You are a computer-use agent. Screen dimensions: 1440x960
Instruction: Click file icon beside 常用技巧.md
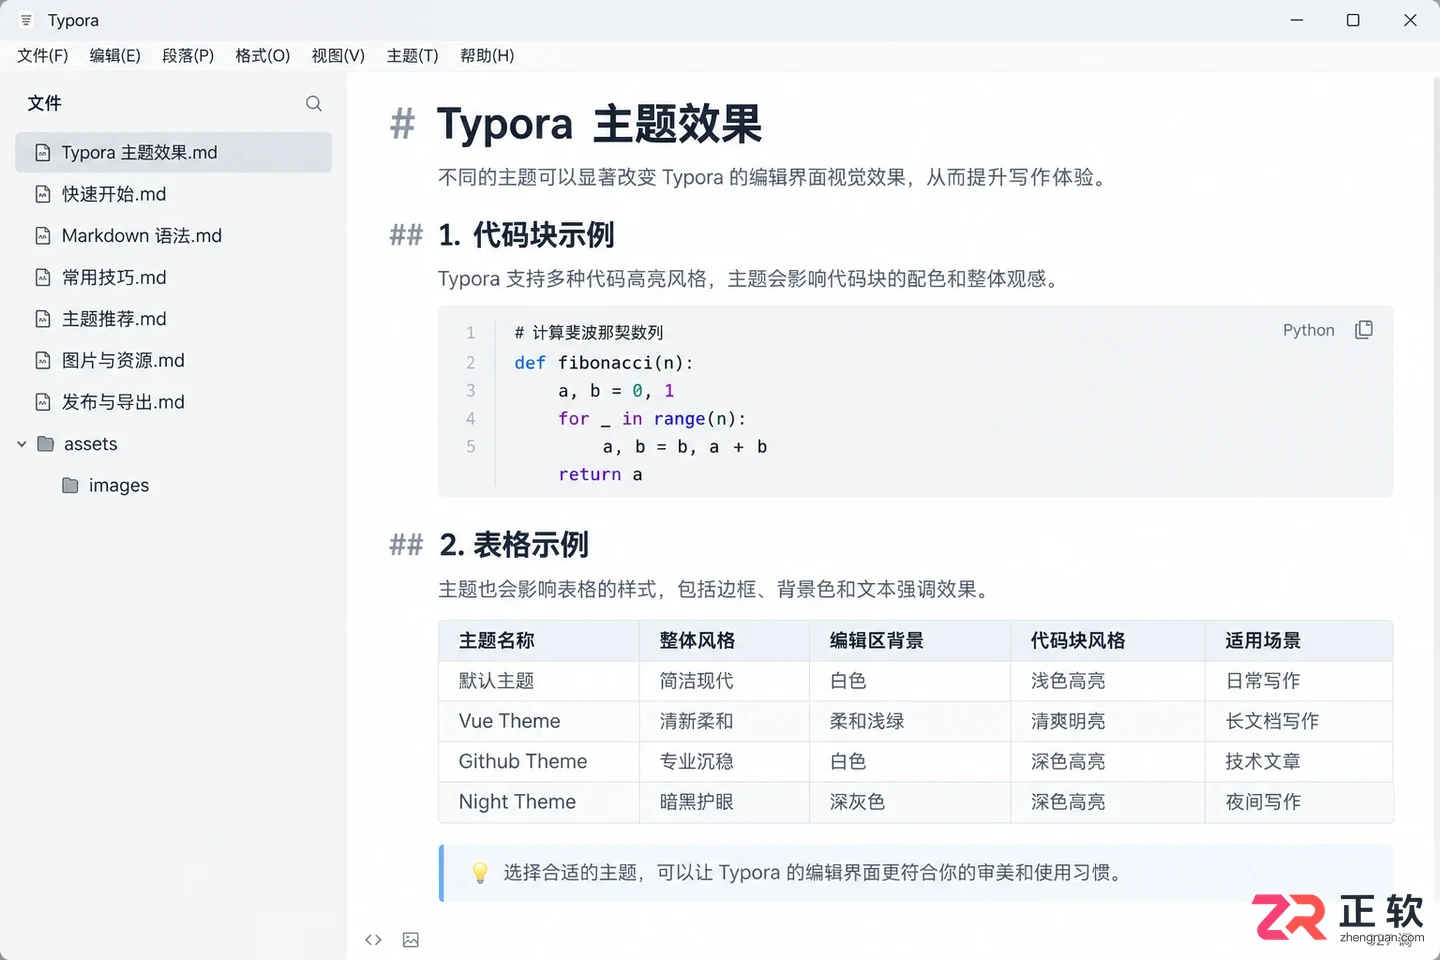43,277
